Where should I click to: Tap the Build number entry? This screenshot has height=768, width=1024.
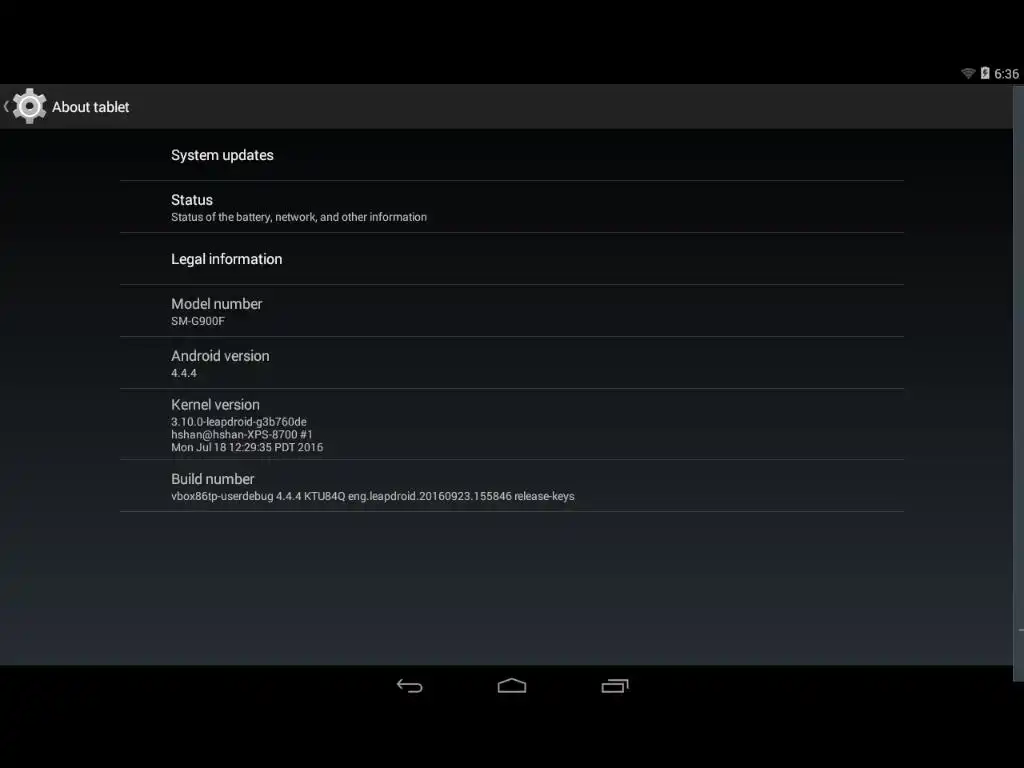point(512,486)
